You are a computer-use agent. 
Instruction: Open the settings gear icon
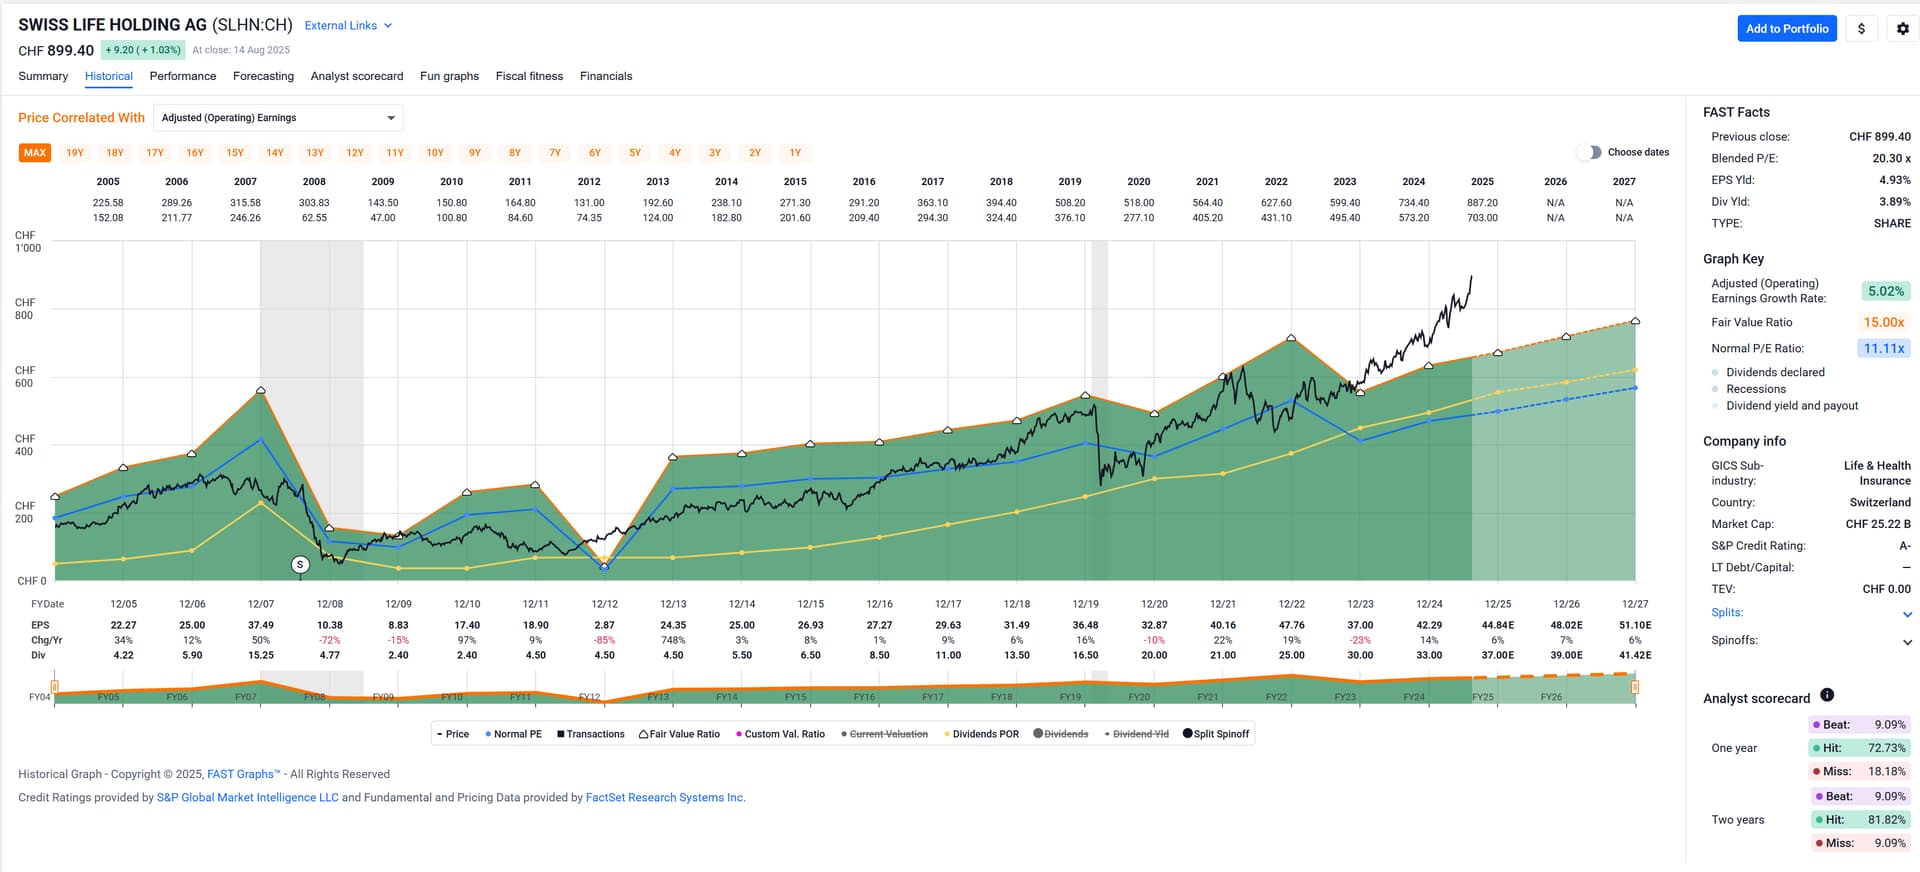(x=1902, y=29)
